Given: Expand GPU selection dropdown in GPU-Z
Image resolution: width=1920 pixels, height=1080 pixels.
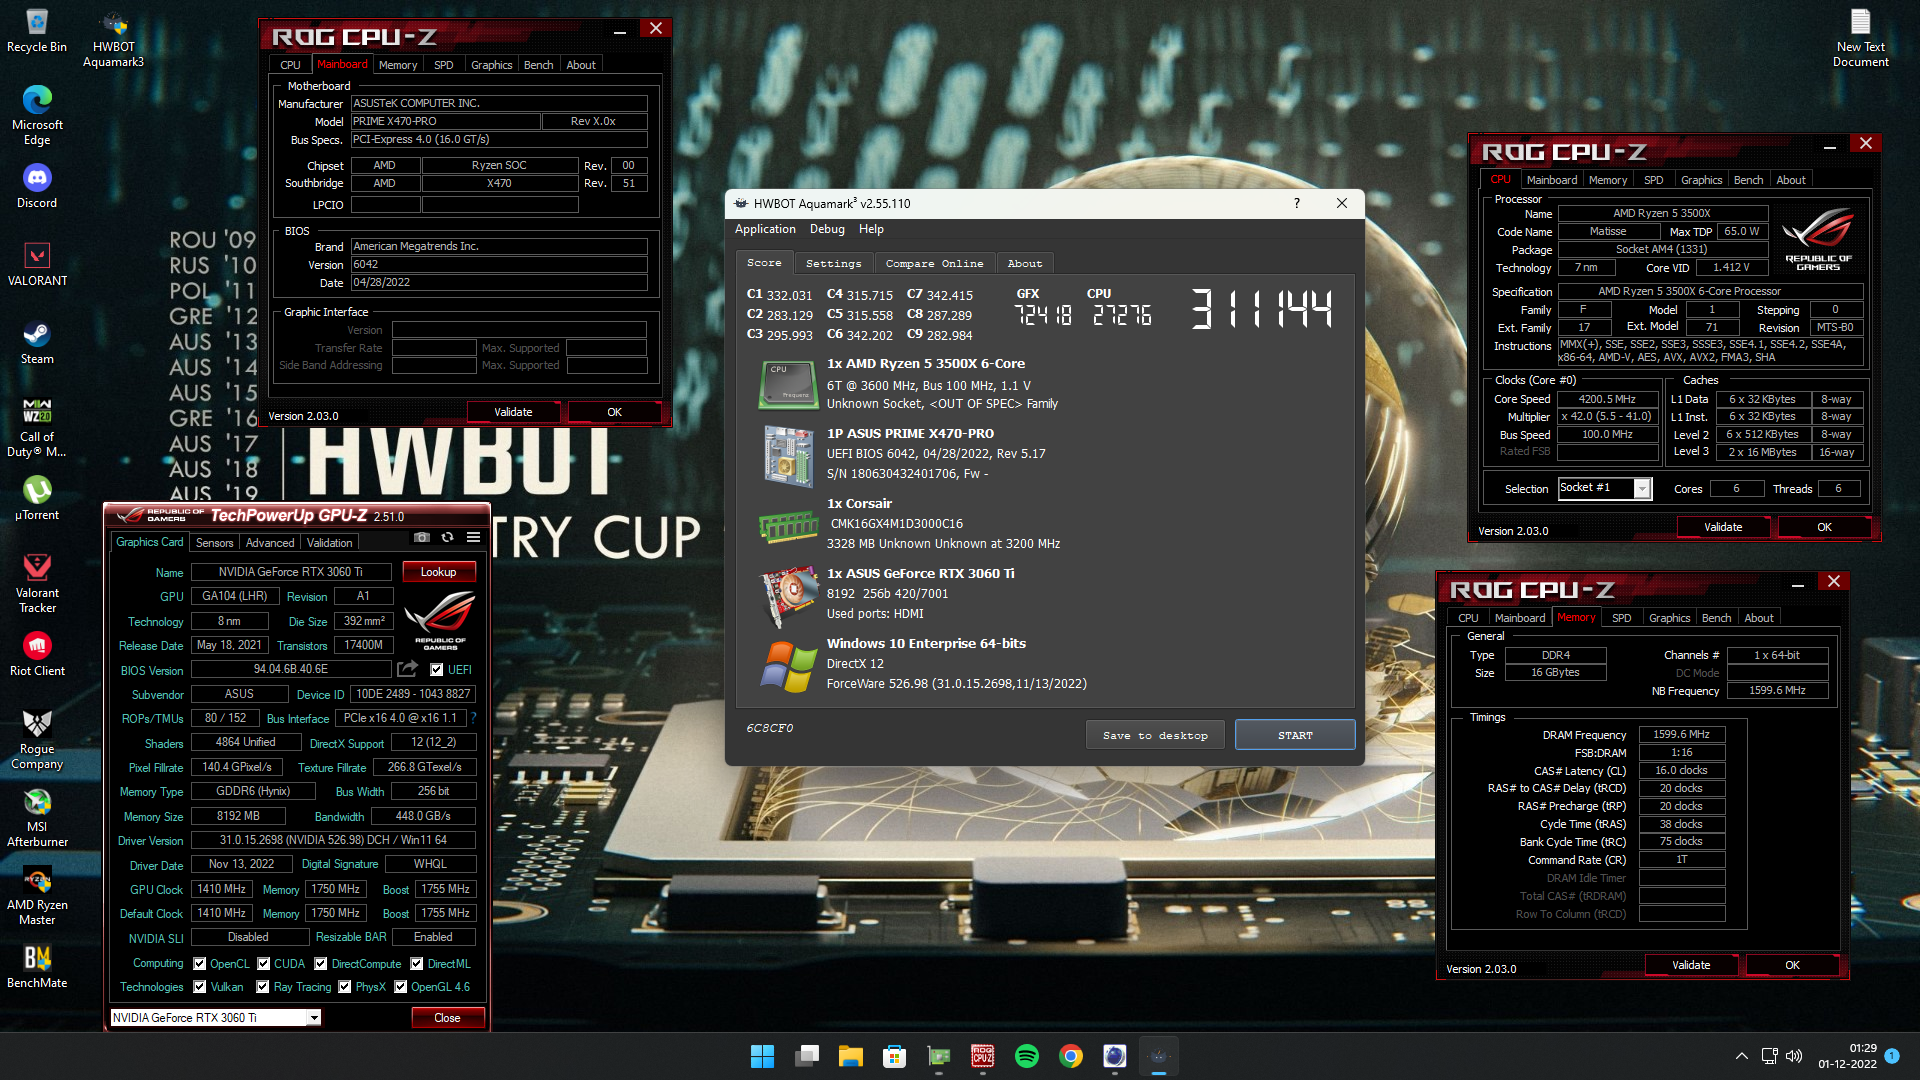Looking at the screenshot, I should click(314, 1018).
